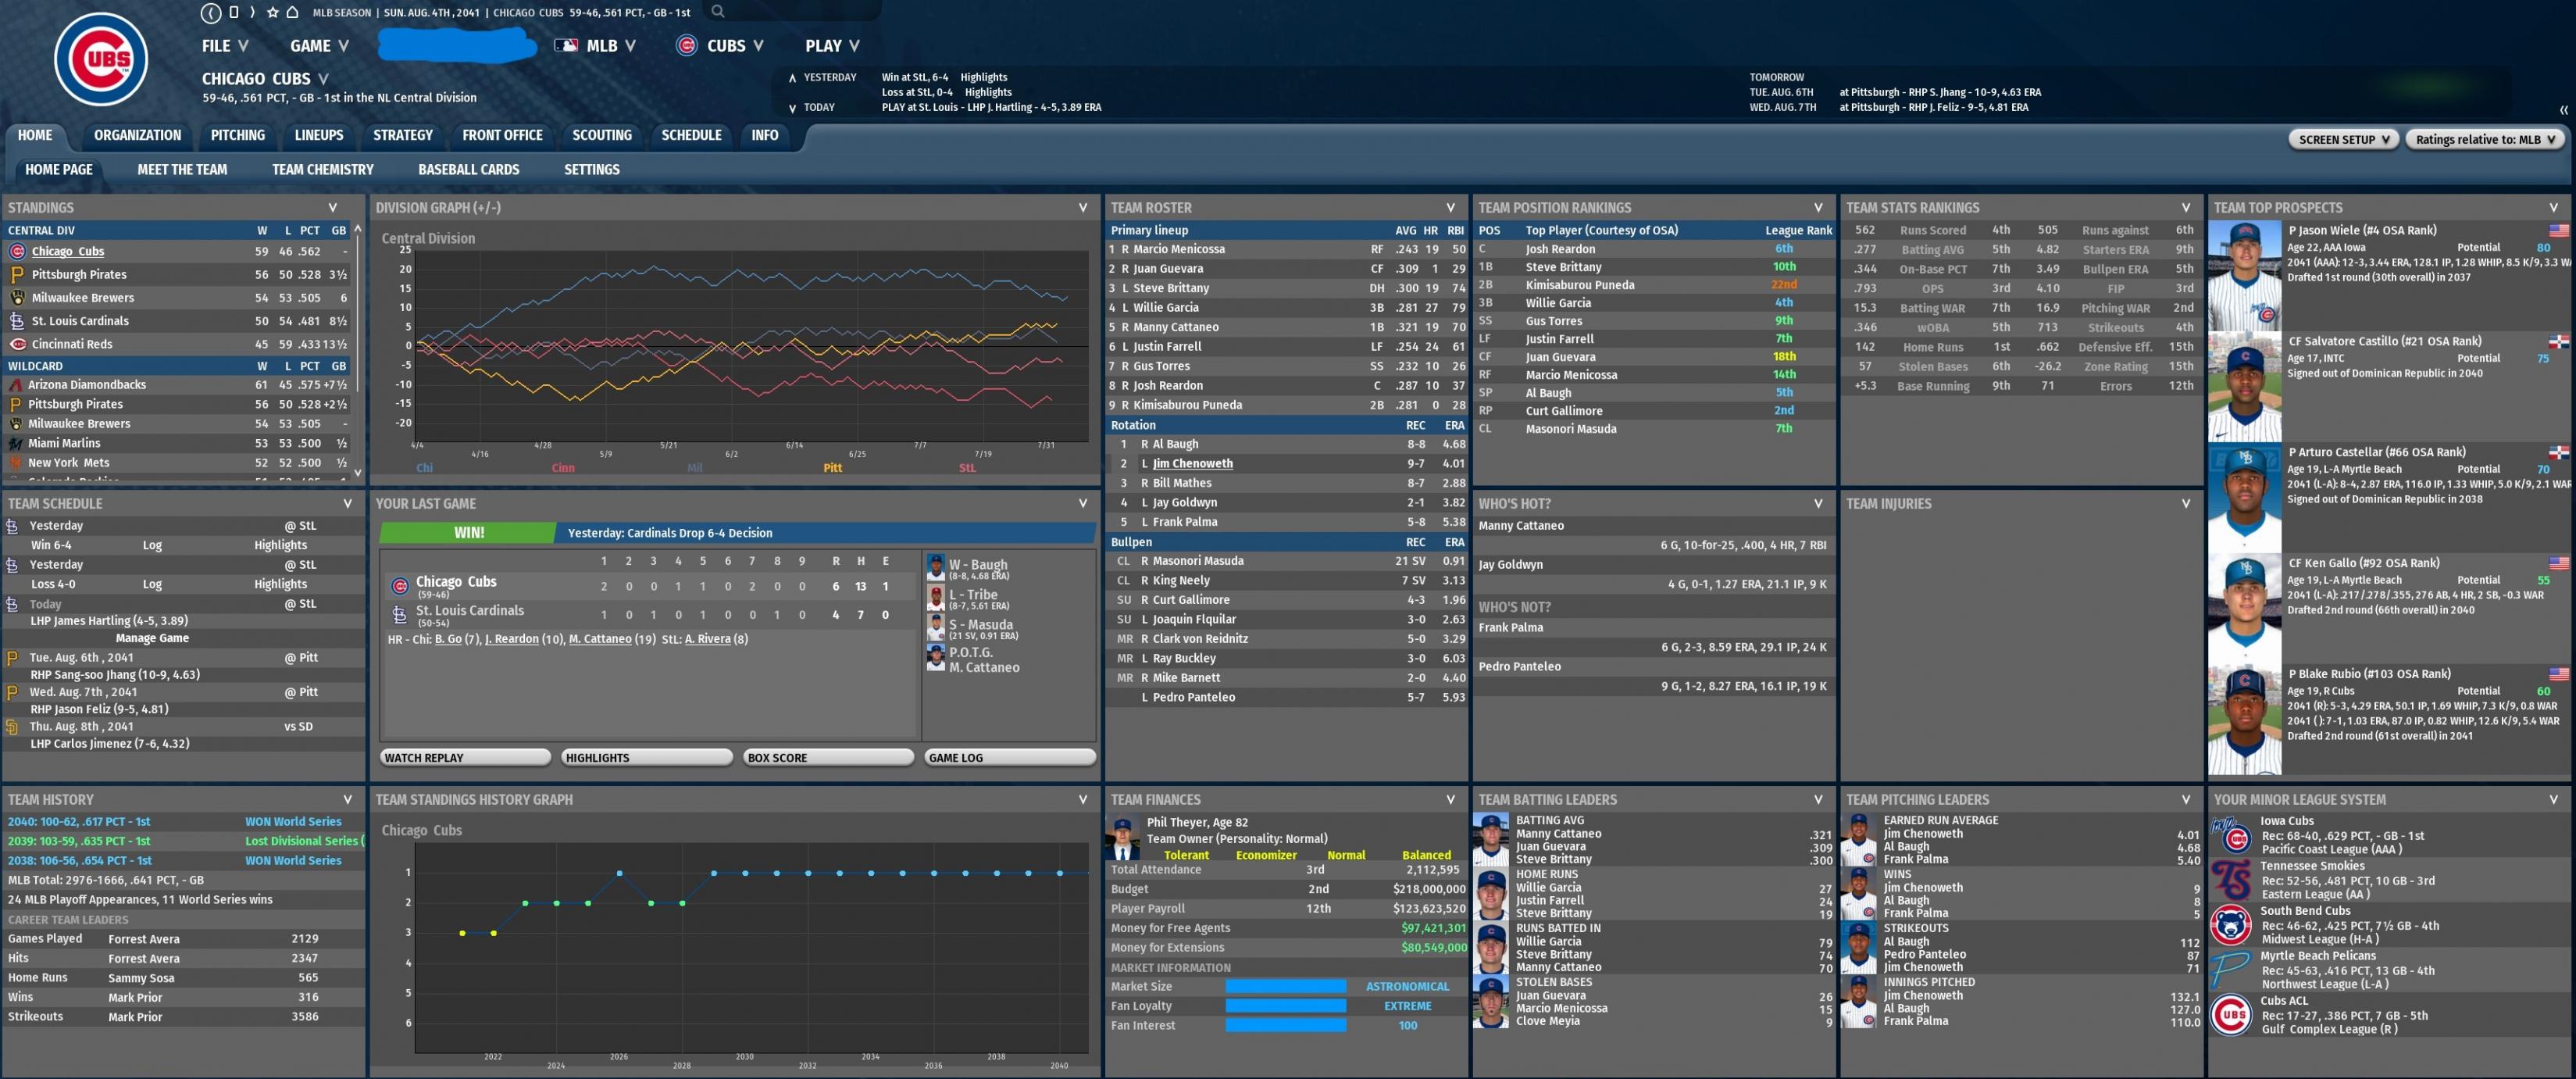Click the Cincinnati Reds logo in standings
Screen dimensions: 2576x1079
17,344
